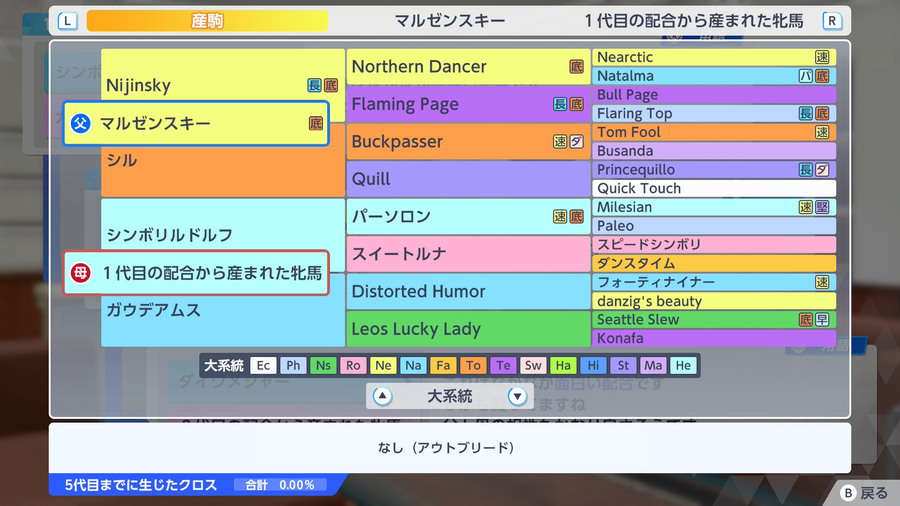
Task: Click the 速 icon on Buckpasser
Action: point(560,141)
